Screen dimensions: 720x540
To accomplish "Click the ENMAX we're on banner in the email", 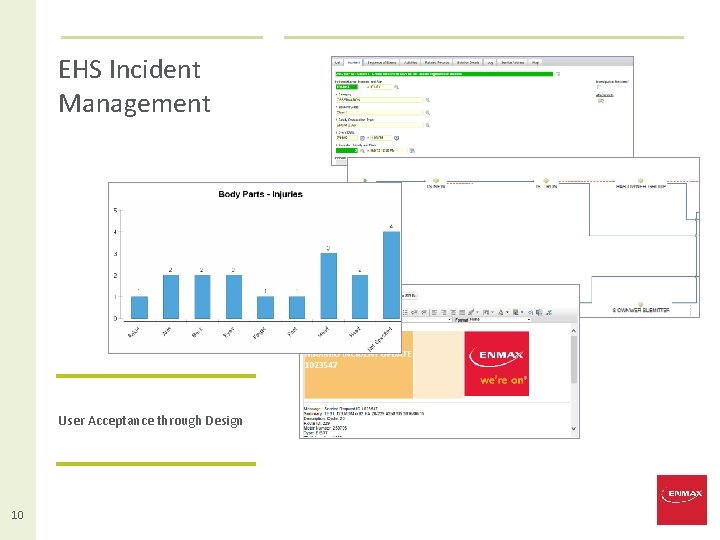I will [496, 363].
